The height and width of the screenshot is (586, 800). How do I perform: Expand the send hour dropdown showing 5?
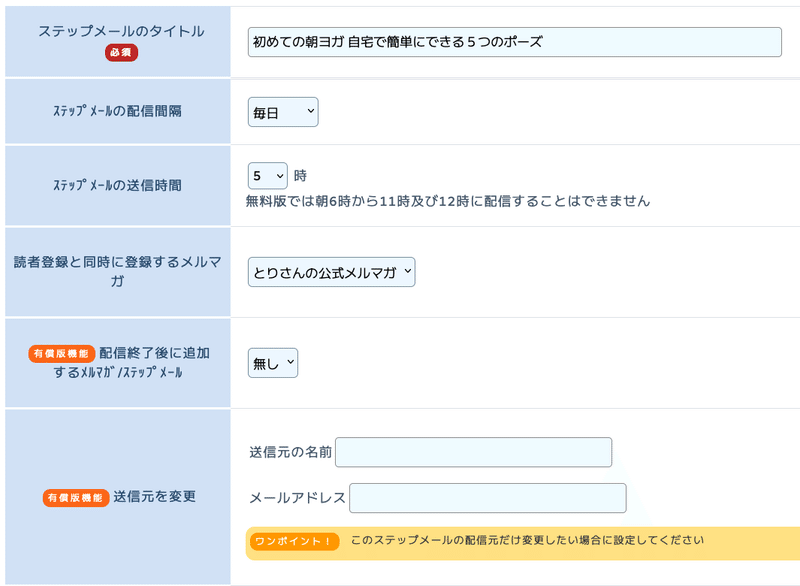click(x=267, y=176)
